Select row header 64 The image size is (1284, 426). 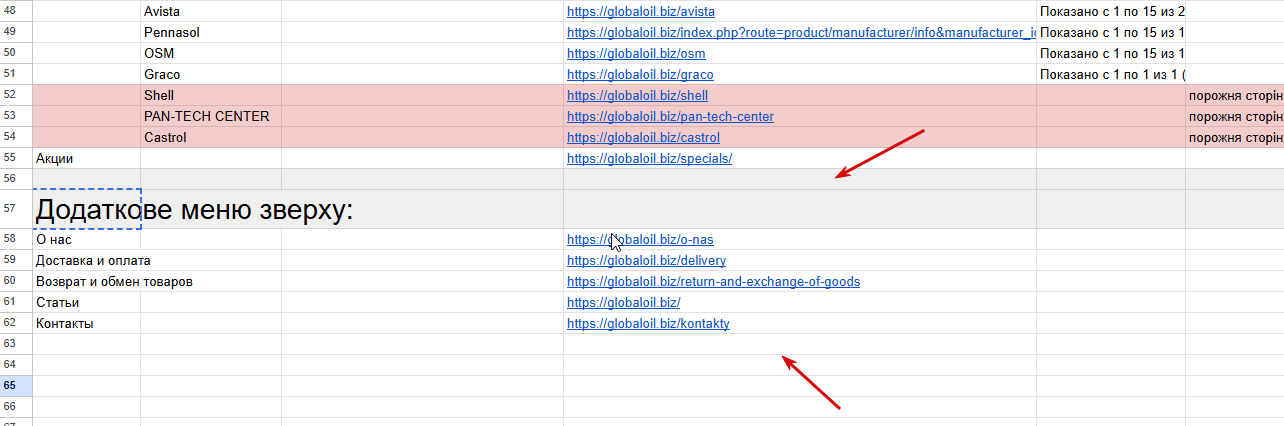coord(16,365)
